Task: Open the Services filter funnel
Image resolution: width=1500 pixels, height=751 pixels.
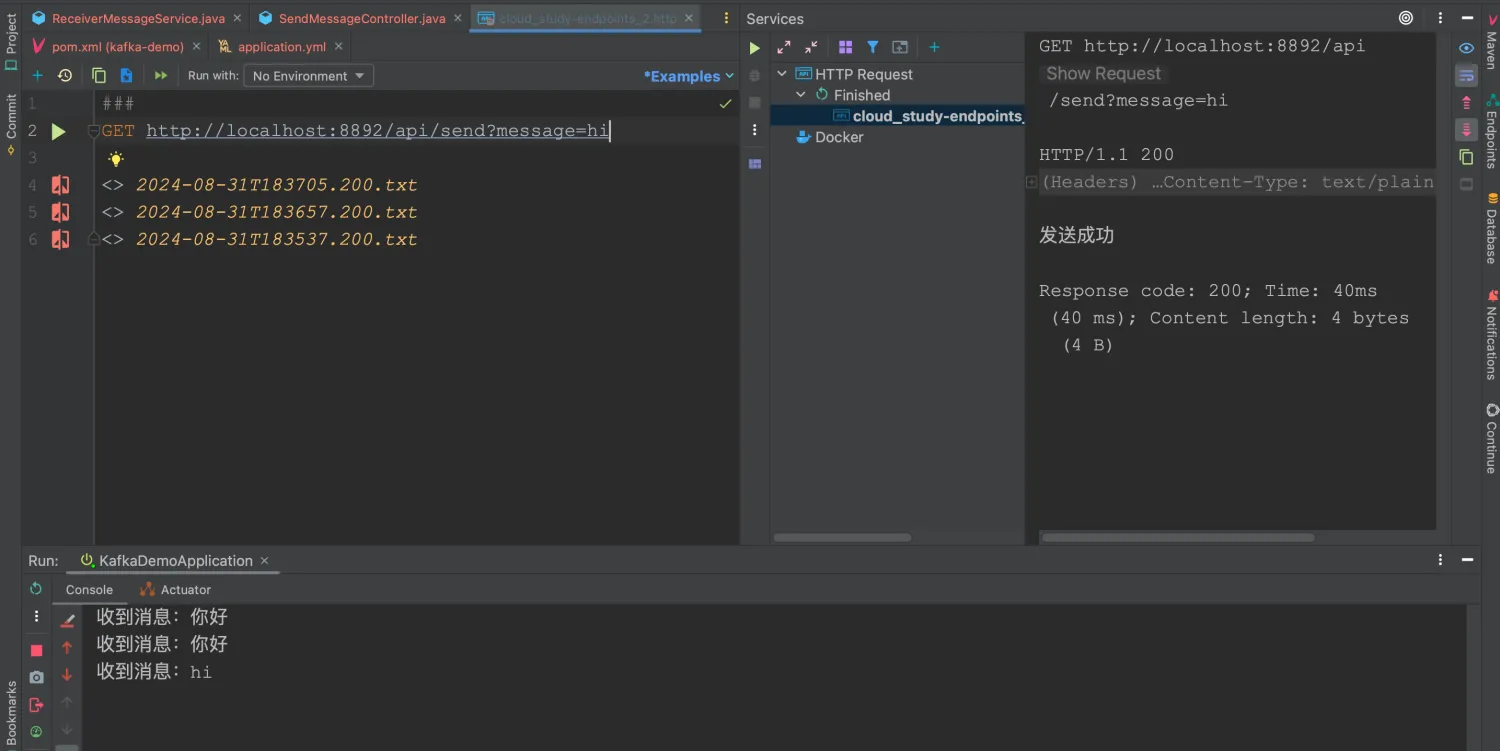Action: click(872, 47)
